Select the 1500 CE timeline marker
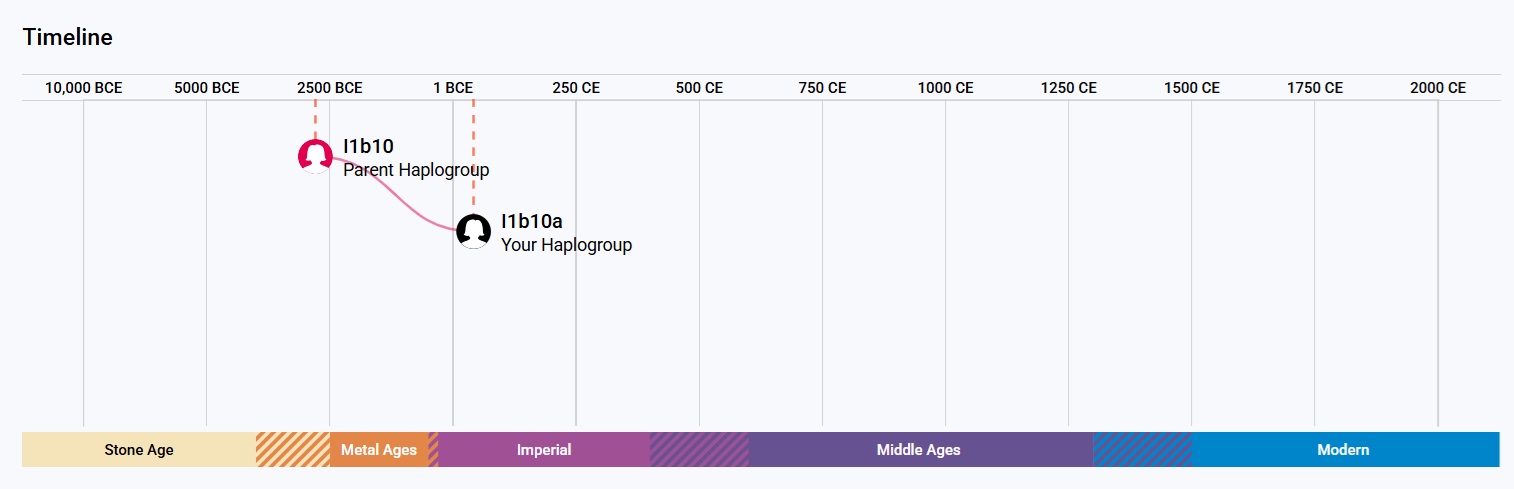Screen dimensions: 1514x489 [x=1191, y=88]
